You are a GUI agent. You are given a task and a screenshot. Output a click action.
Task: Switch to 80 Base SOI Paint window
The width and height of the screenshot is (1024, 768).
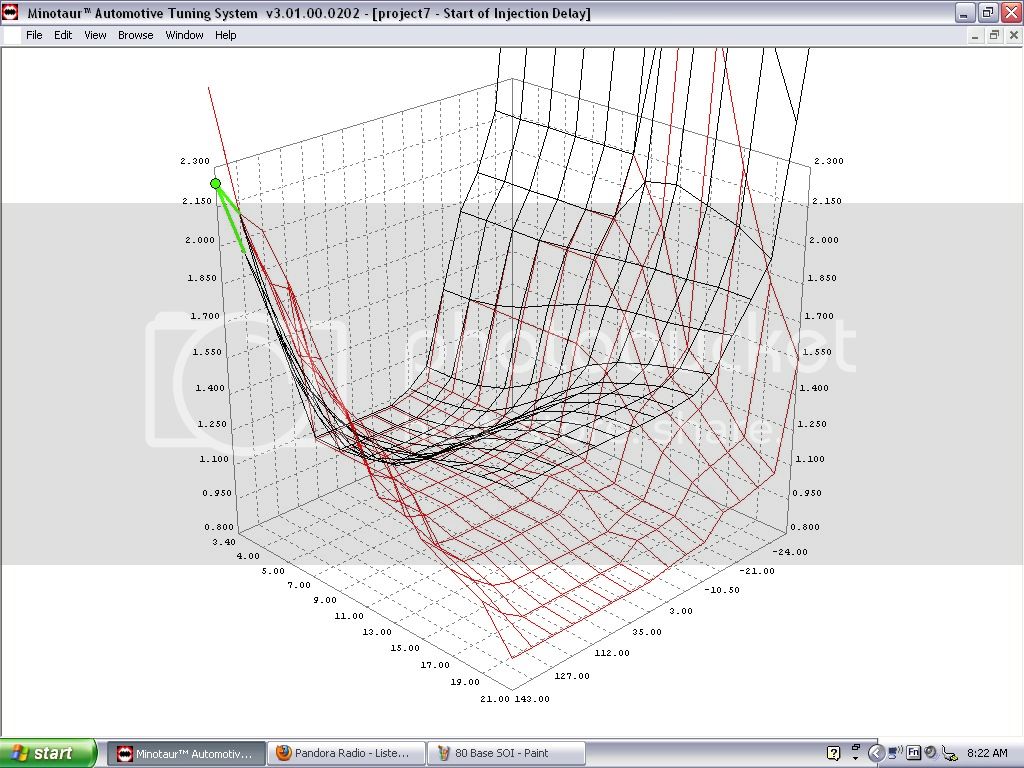pyautogui.click(x=506, y=754)
